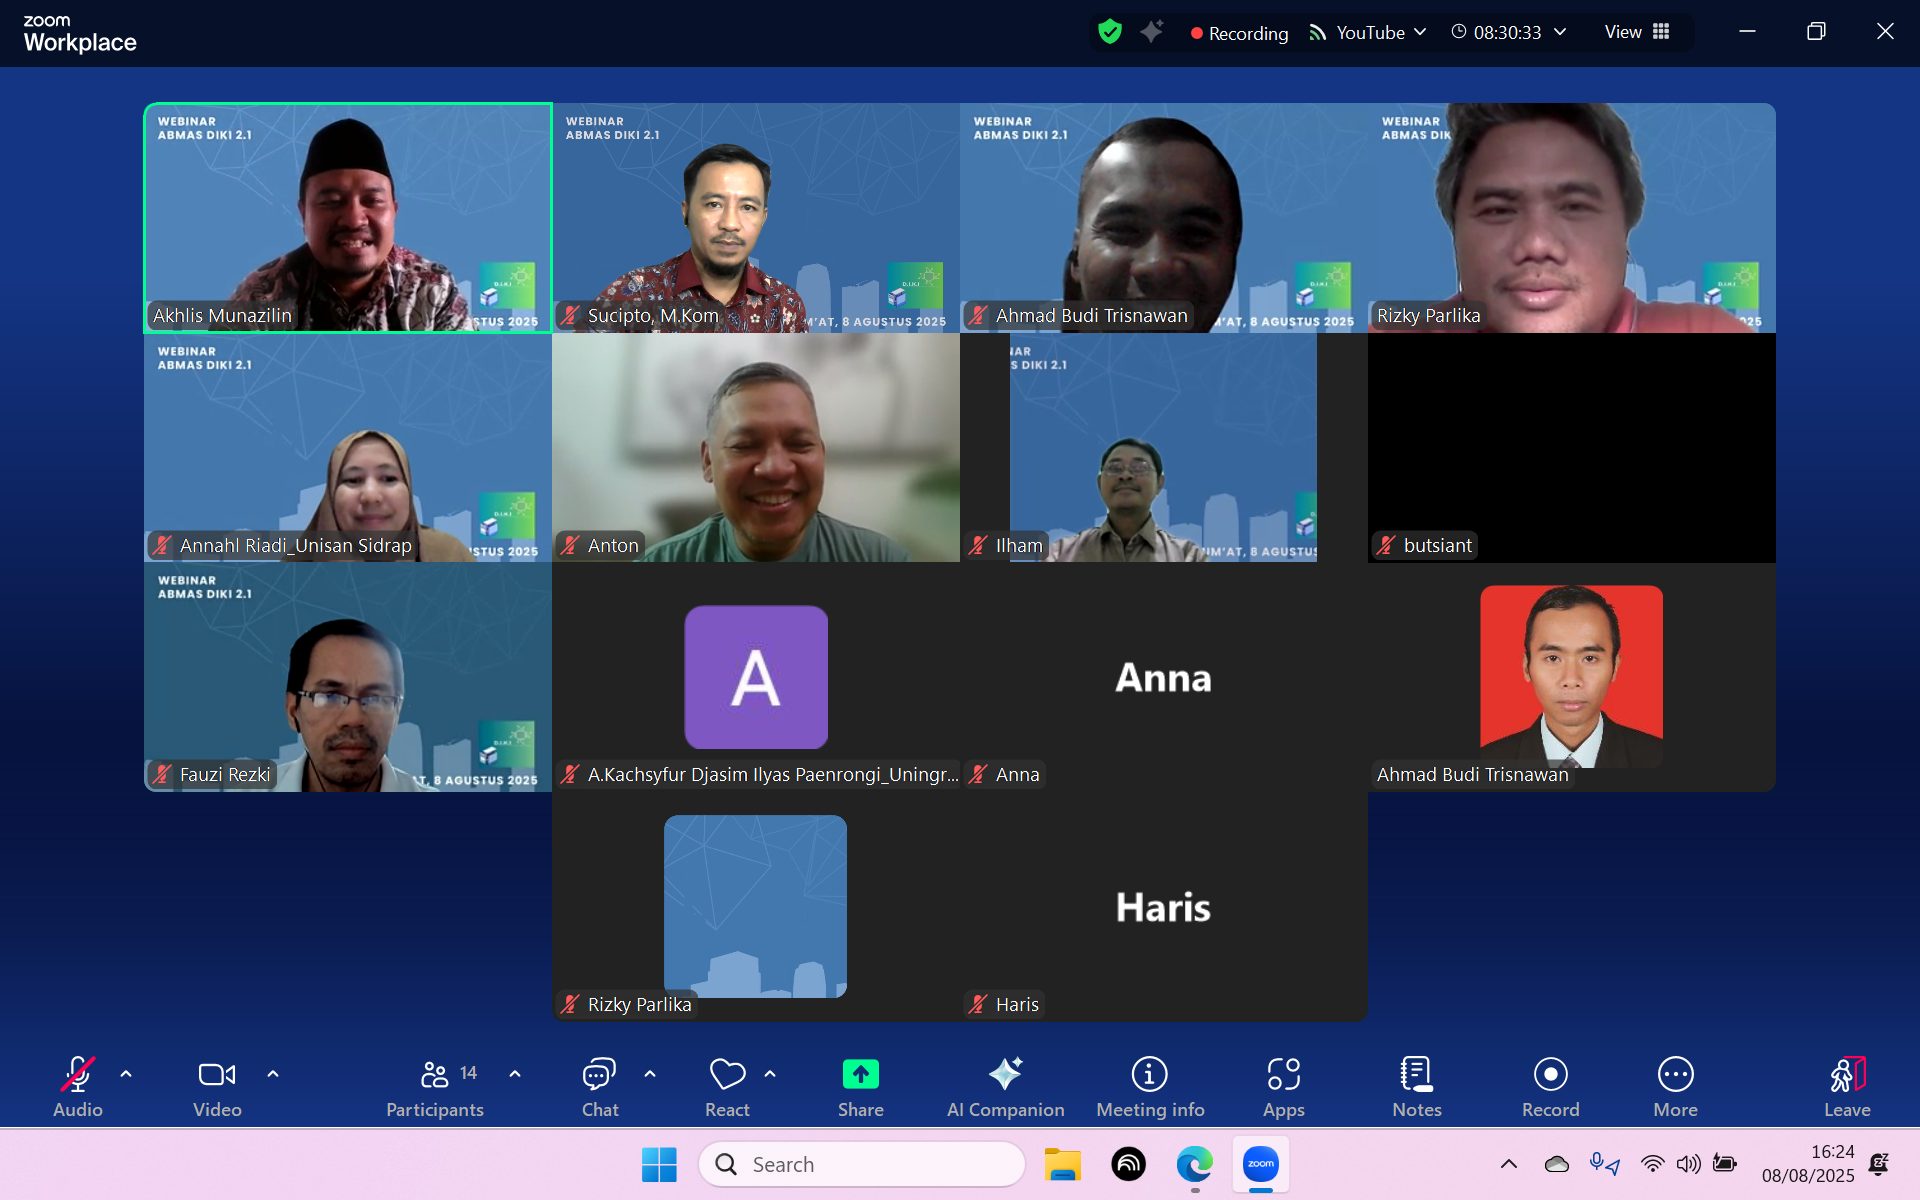
Task: Click Record to manage recording
Action: click(x=1550, y=1073)
